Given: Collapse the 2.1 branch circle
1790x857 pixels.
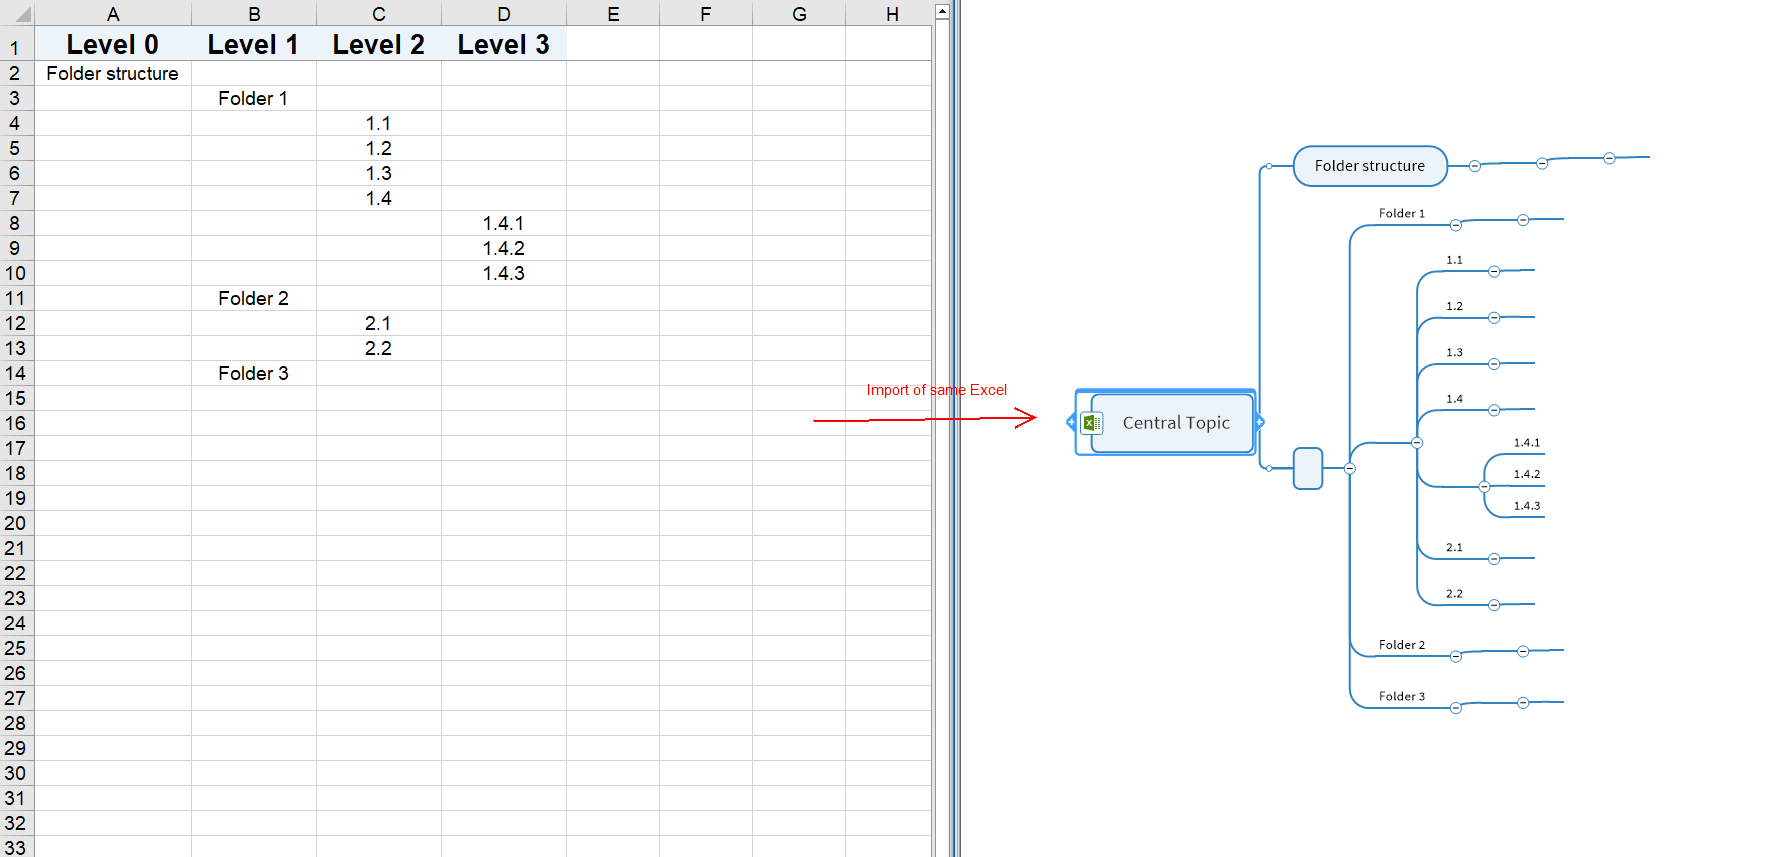Looking at the screenshot, I should (x=1494, y=559).
